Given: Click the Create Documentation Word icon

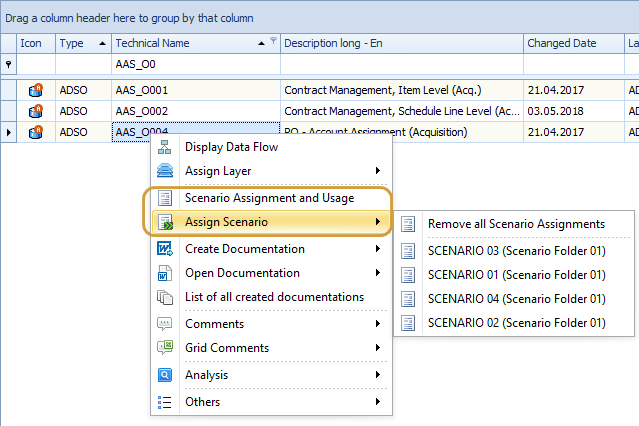Looking at the screenshot, I should point(166,249).
